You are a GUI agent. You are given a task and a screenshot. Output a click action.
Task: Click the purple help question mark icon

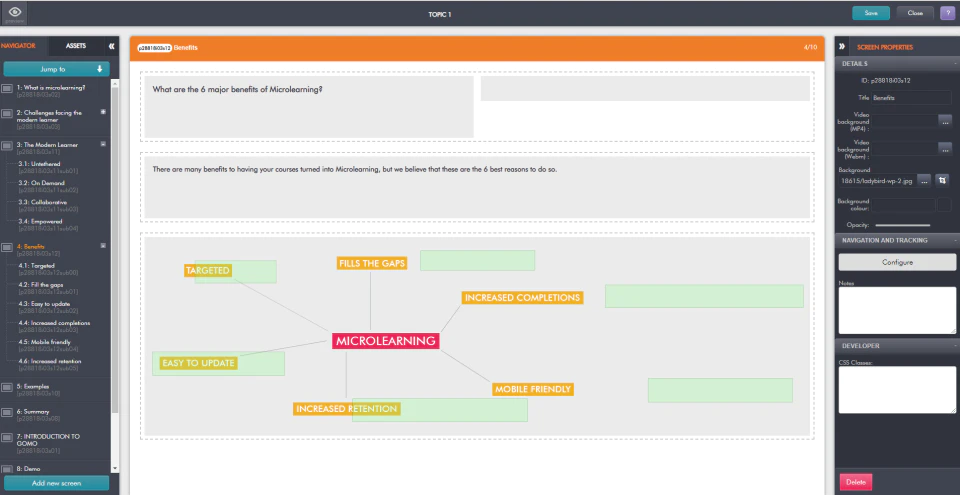(947, 13)
